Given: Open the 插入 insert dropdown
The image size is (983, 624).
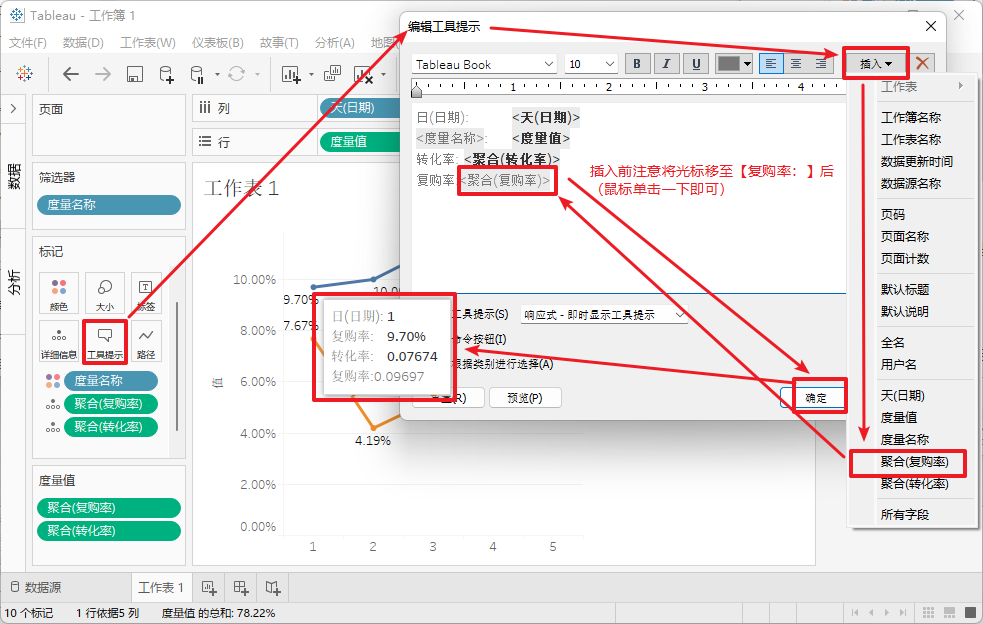Looking at the screenshot, I should [x=876, y=63].
